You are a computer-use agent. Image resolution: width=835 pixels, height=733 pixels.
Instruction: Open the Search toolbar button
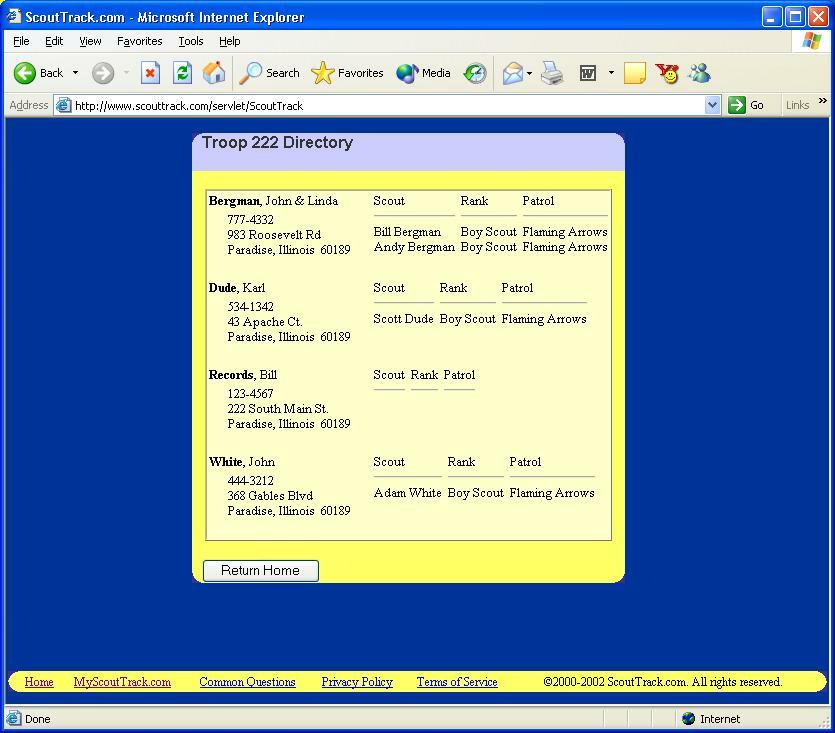pos(270,73)
